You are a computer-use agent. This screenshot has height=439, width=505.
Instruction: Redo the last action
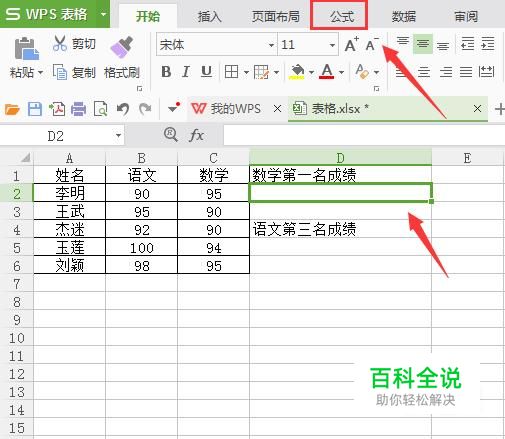pos(145,109)
